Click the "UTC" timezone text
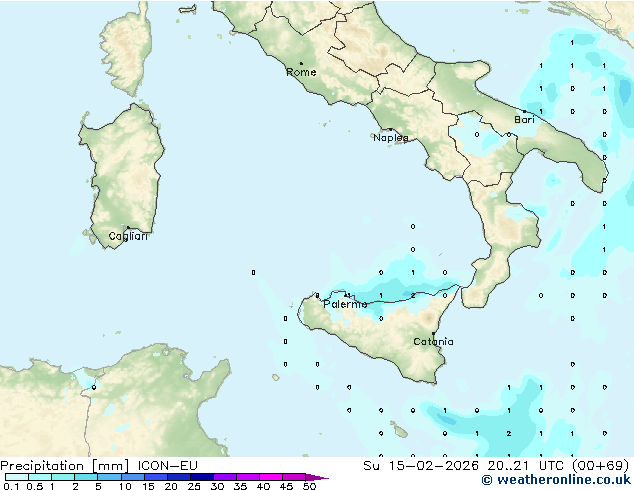The height and width of the screenshot is (490, 634). point(551,466)
